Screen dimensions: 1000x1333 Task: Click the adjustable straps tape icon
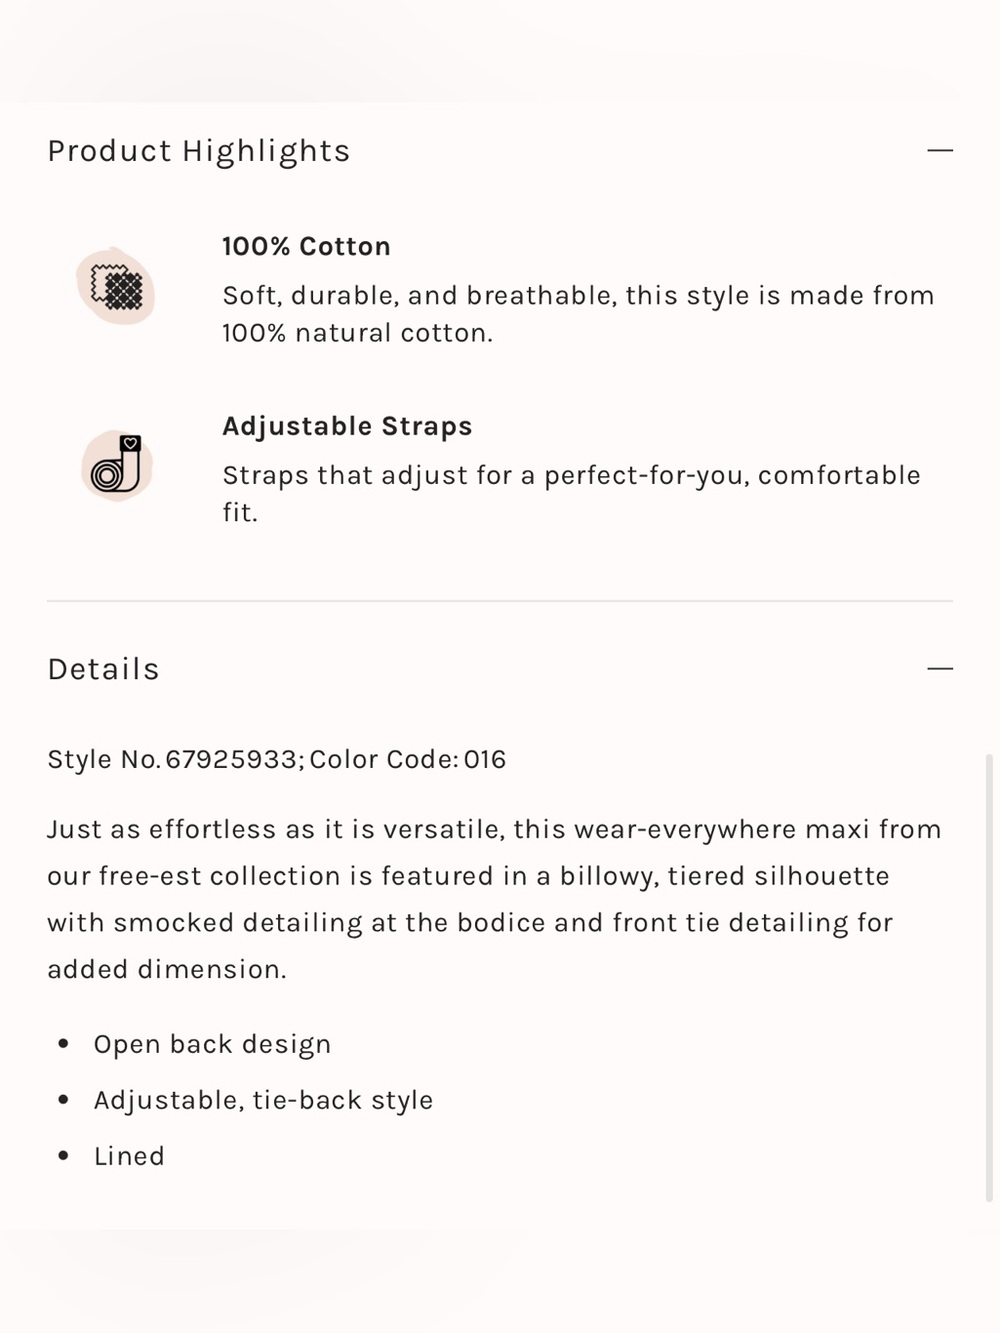coord(116,466)
